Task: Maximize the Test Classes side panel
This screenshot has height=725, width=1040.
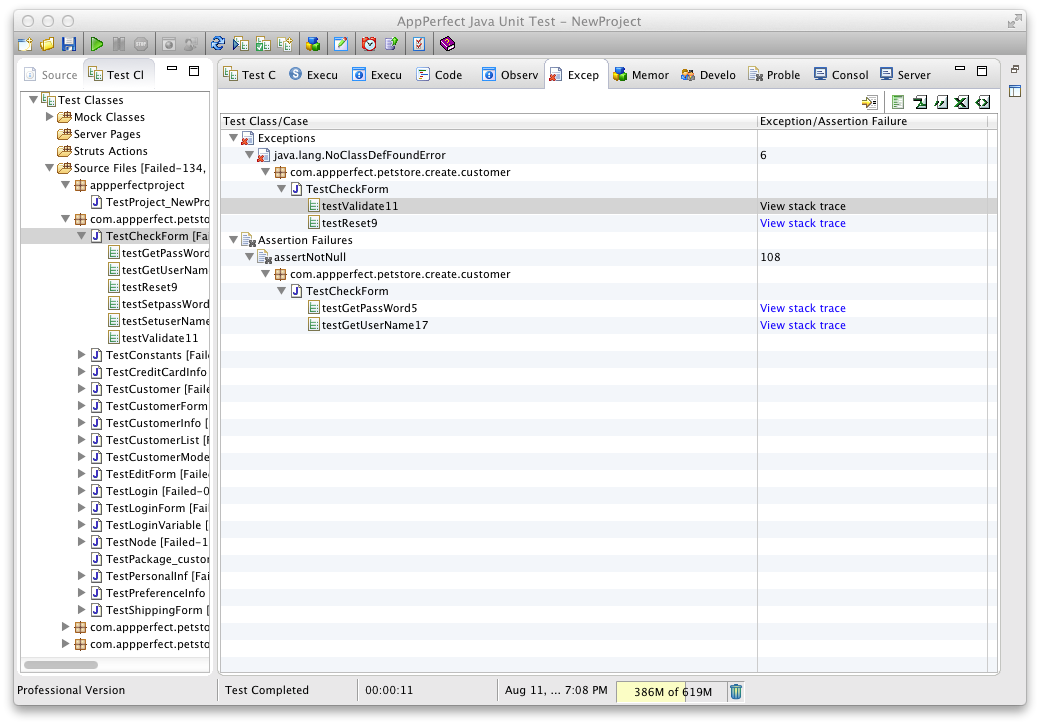Action: pos(194,71)
